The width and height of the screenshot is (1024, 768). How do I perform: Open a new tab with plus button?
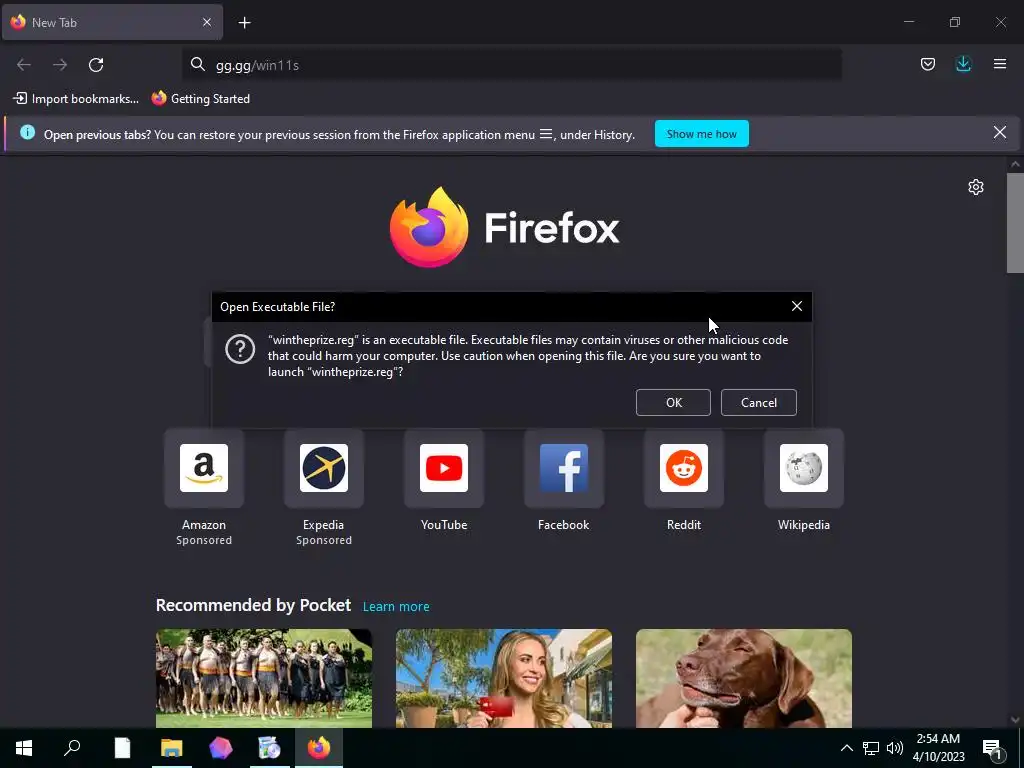tap(244, 23)
